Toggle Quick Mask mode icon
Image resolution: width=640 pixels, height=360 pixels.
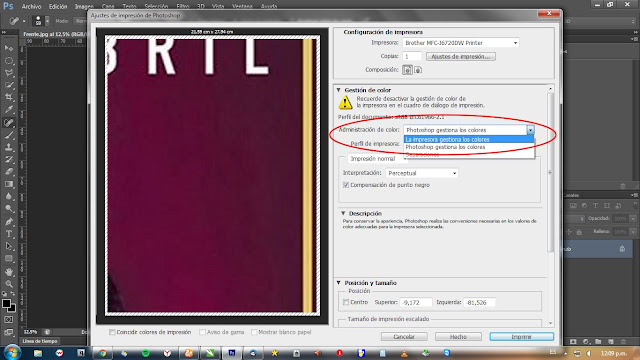coord(9,320)
